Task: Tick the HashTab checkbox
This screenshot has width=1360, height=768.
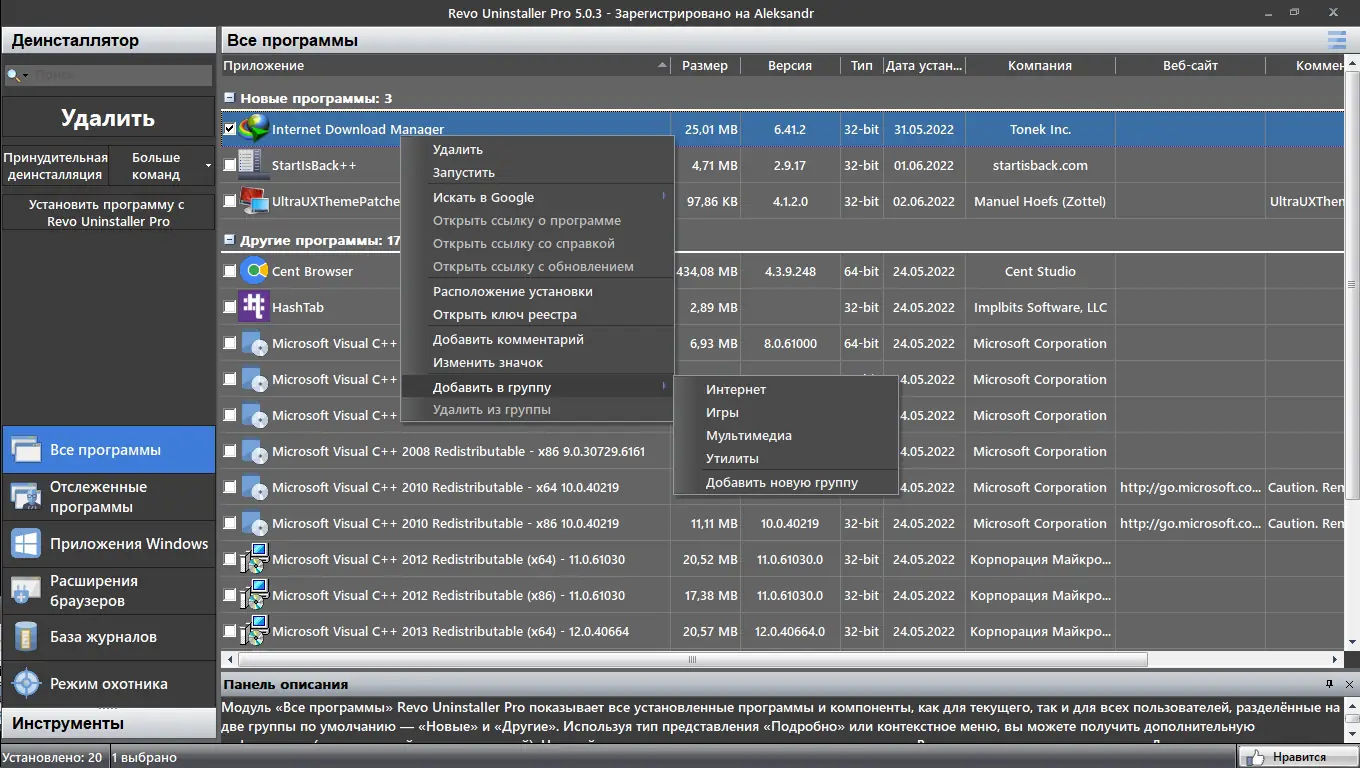Action: point(230,307)
